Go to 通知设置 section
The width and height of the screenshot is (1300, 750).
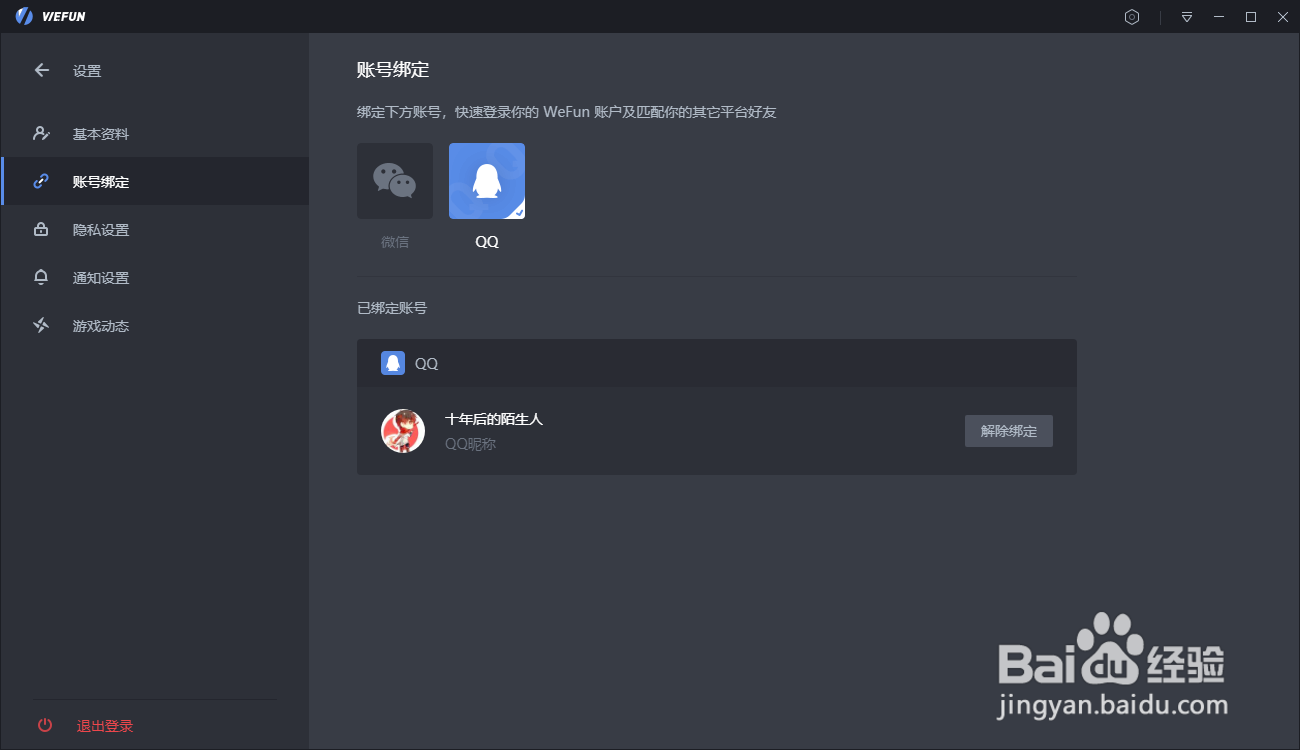155,278
